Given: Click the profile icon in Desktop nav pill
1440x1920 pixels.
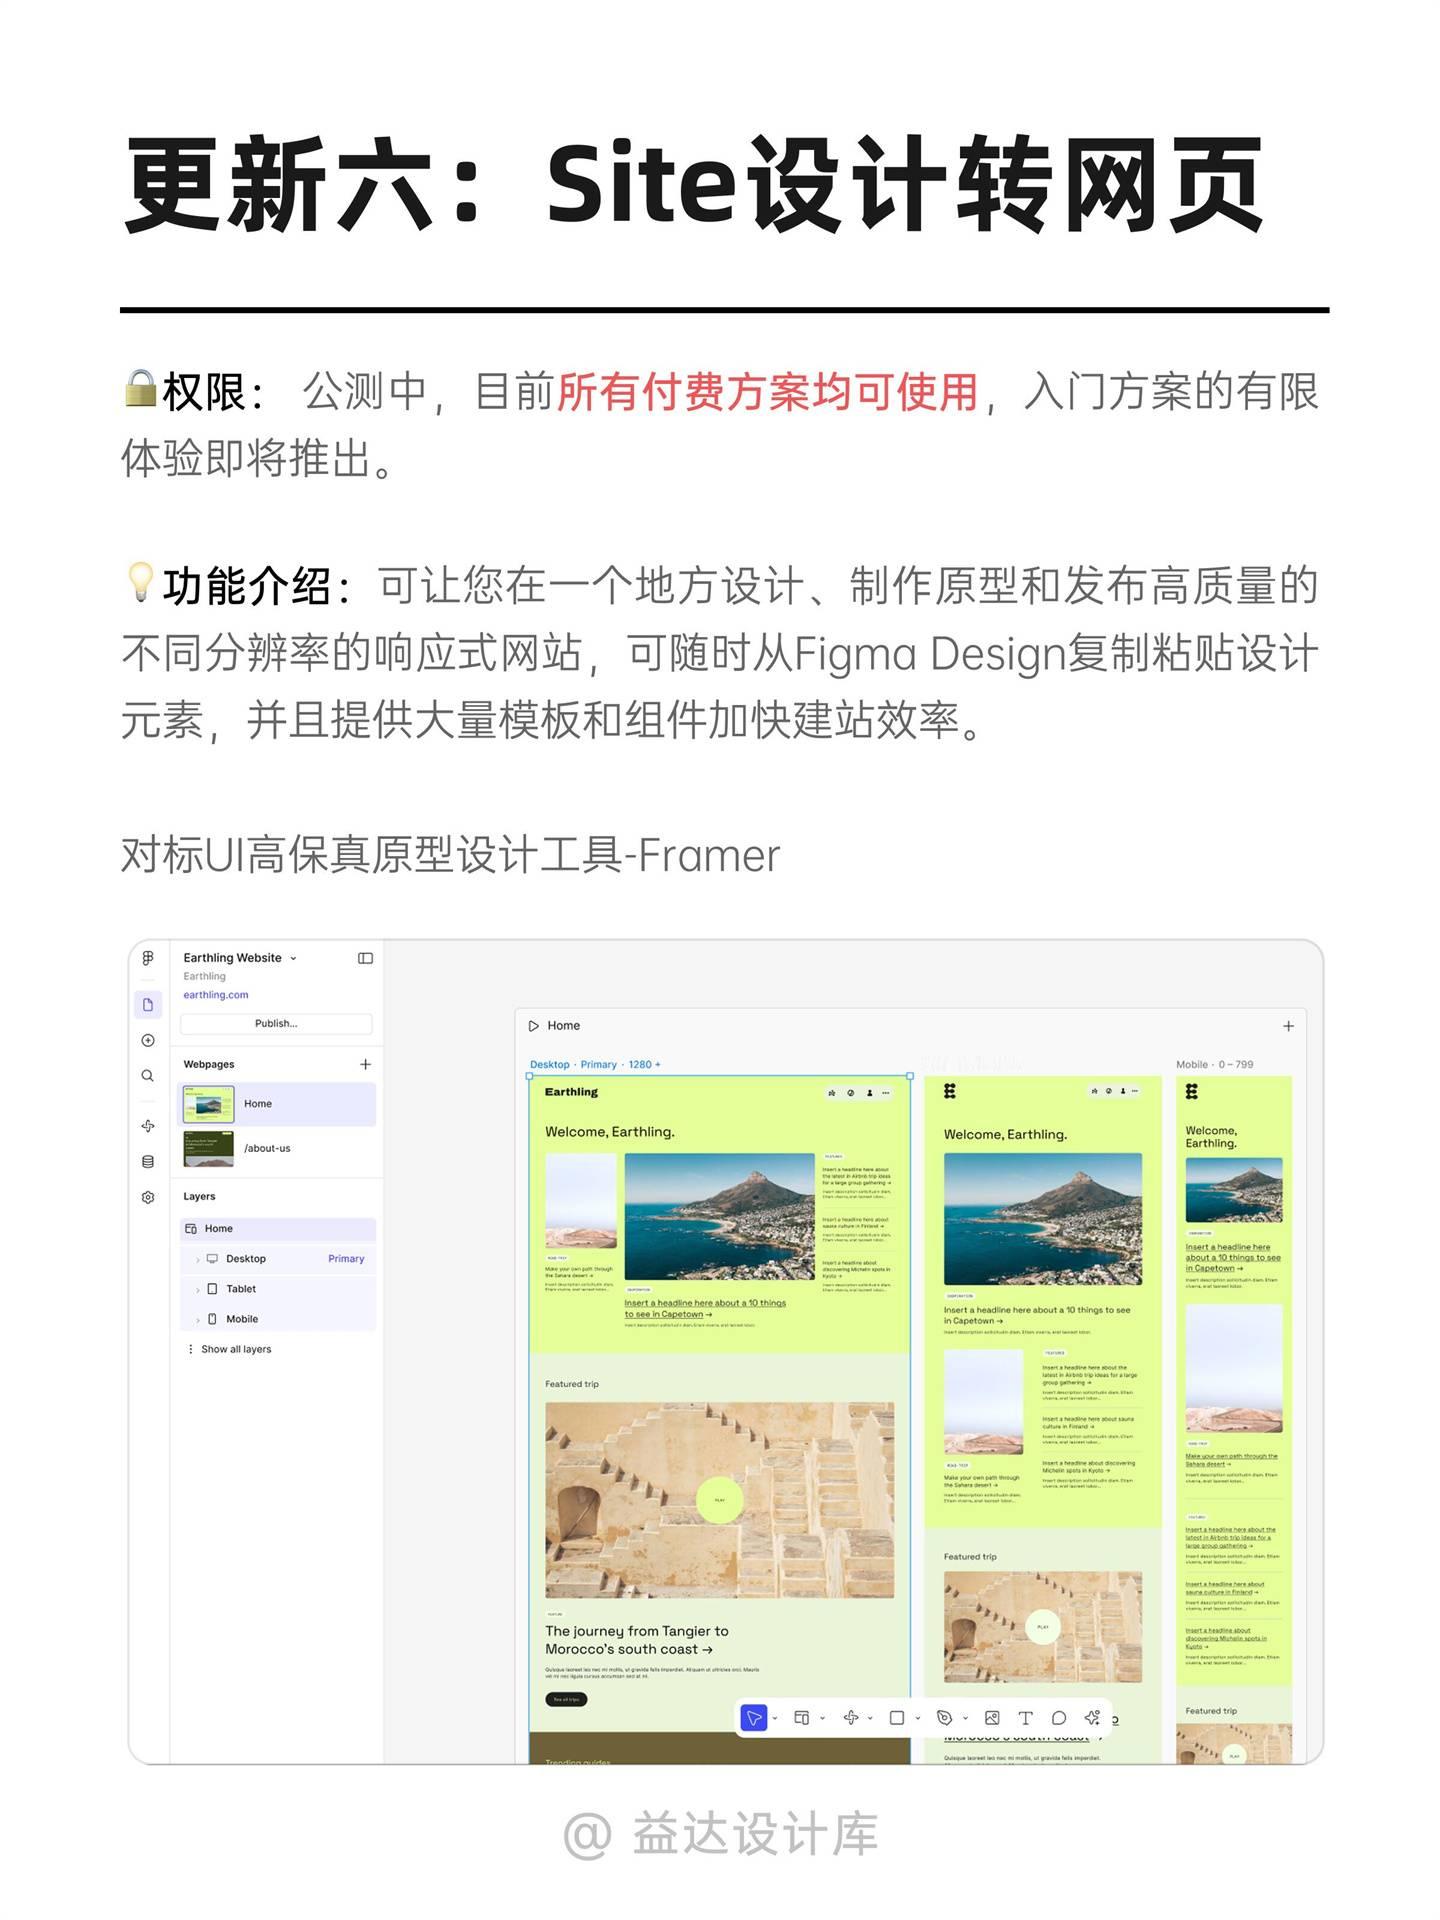Looking at the screenshot, I should [x=869, y=1093].
